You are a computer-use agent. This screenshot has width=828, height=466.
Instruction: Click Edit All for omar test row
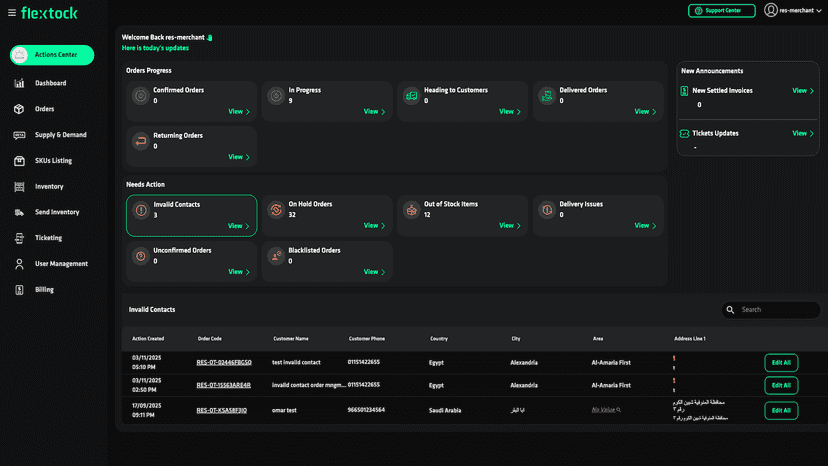[781, 411]
